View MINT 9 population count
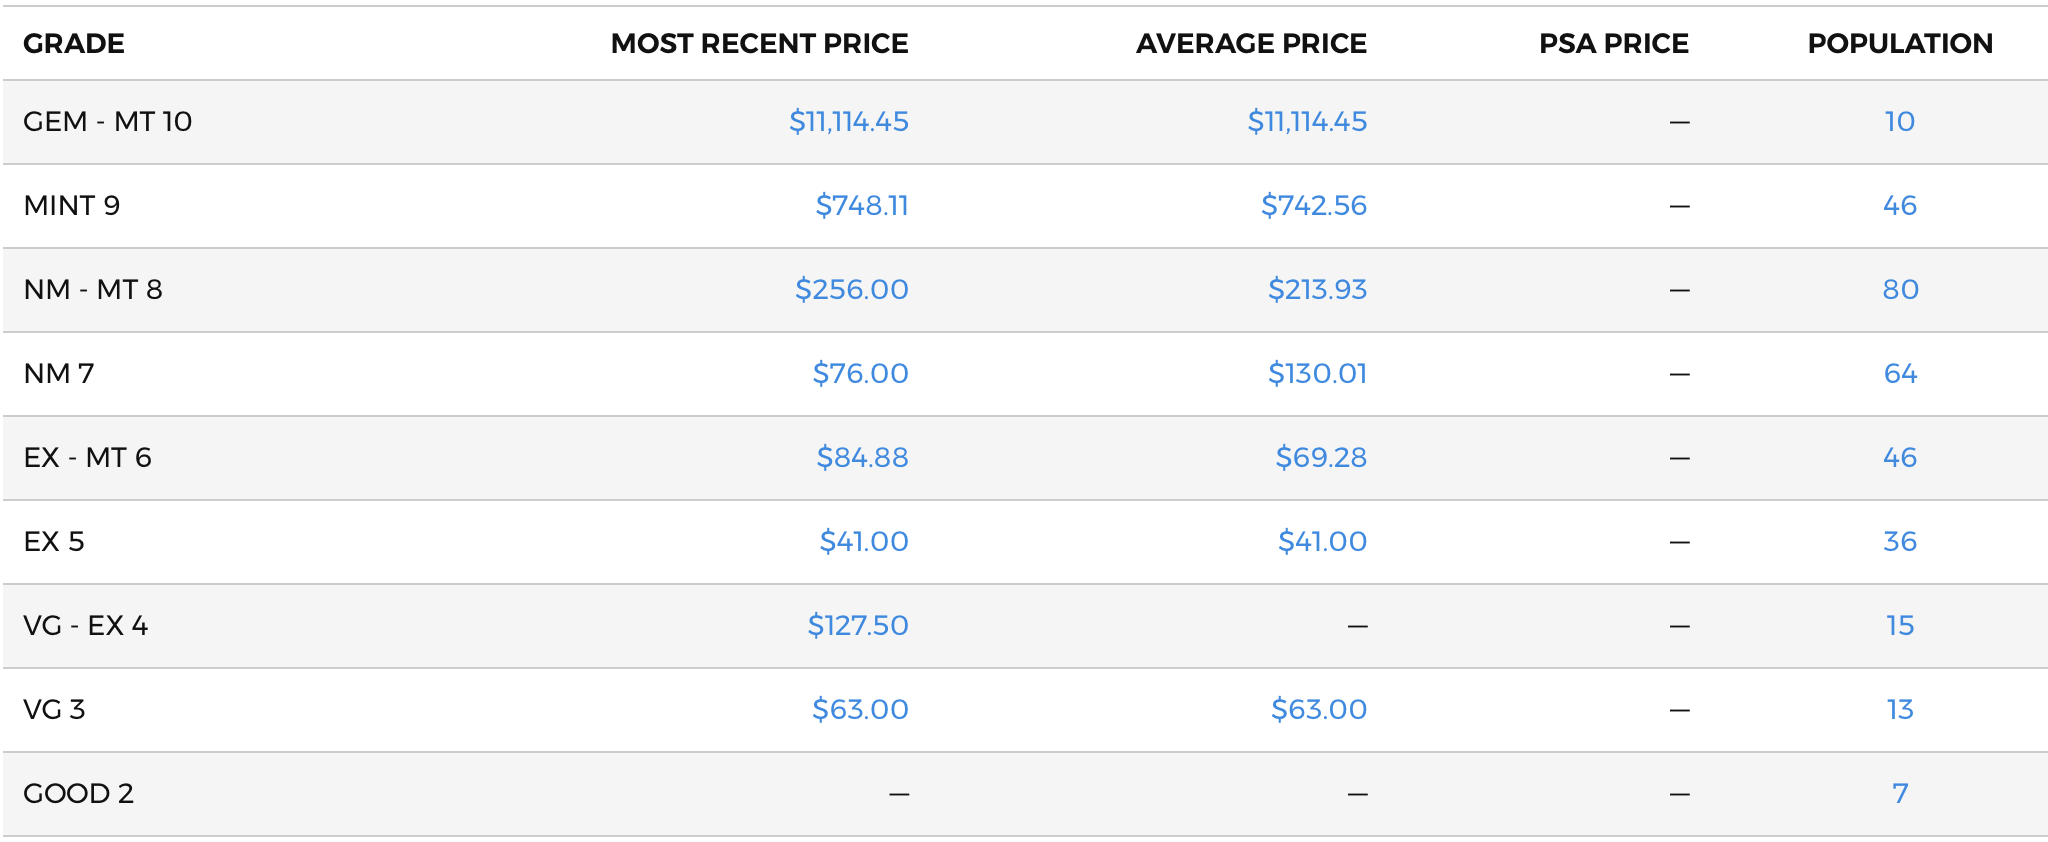The height and width of the screenshot is (842, 2048). click(x=1900, y=206)
